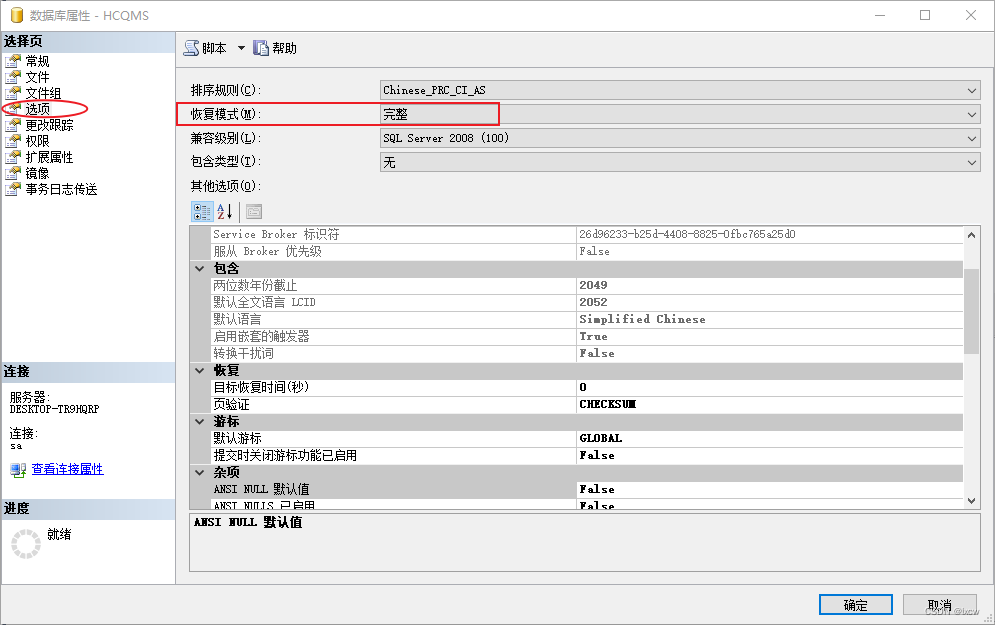Viewport: 995px width, 625px height.
Task: Open the 恢复模式 recovery model dropdown
Action: (x=680, y=114)
